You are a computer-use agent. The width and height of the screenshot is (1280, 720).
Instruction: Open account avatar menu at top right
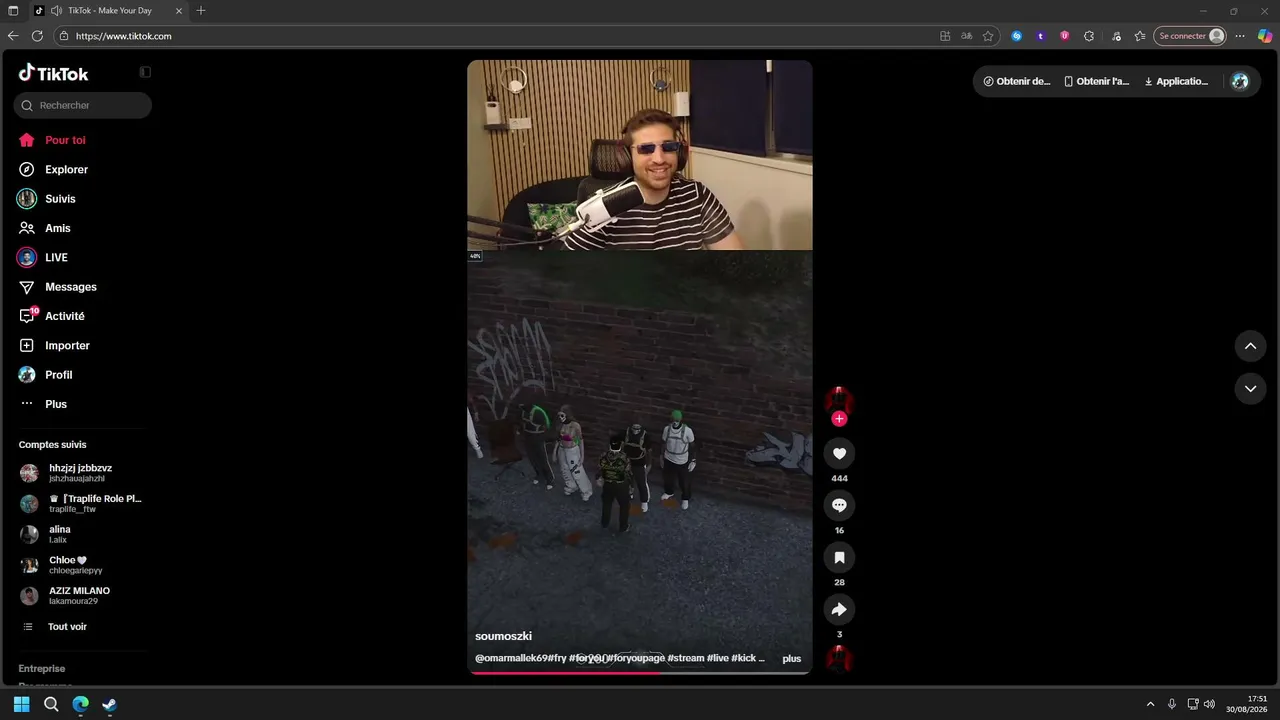(x=1240, y=82)
